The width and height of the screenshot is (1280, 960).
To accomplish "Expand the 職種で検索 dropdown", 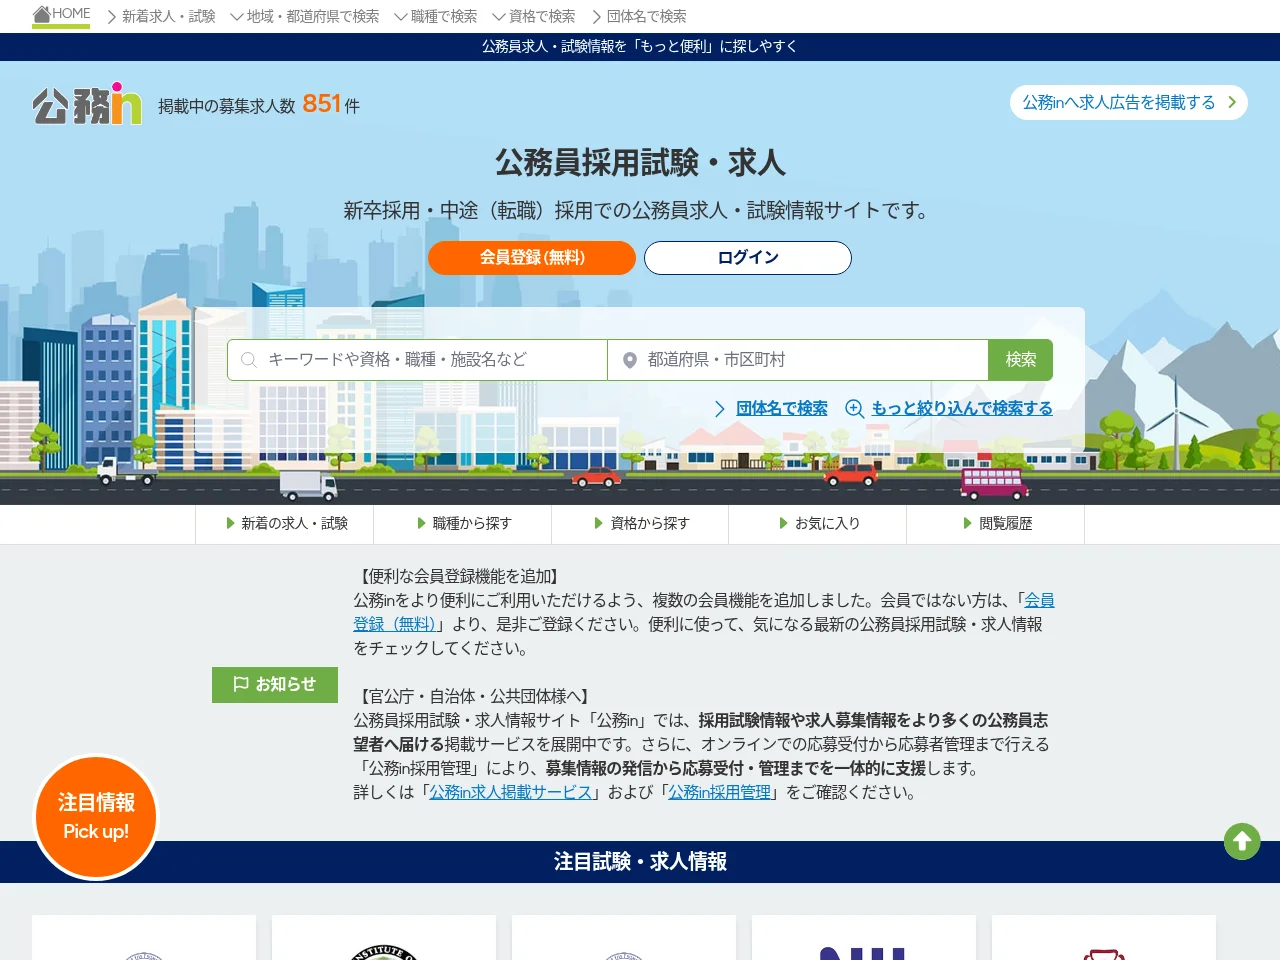I will click(x=435, y=16).
